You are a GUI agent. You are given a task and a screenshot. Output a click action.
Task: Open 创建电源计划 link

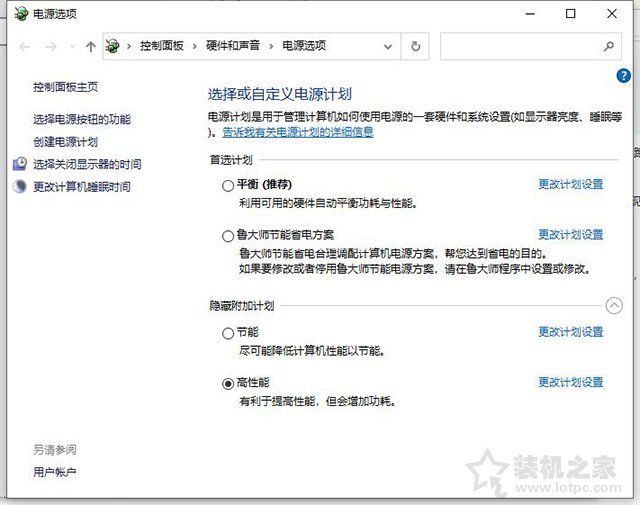[x=65, y=142]
